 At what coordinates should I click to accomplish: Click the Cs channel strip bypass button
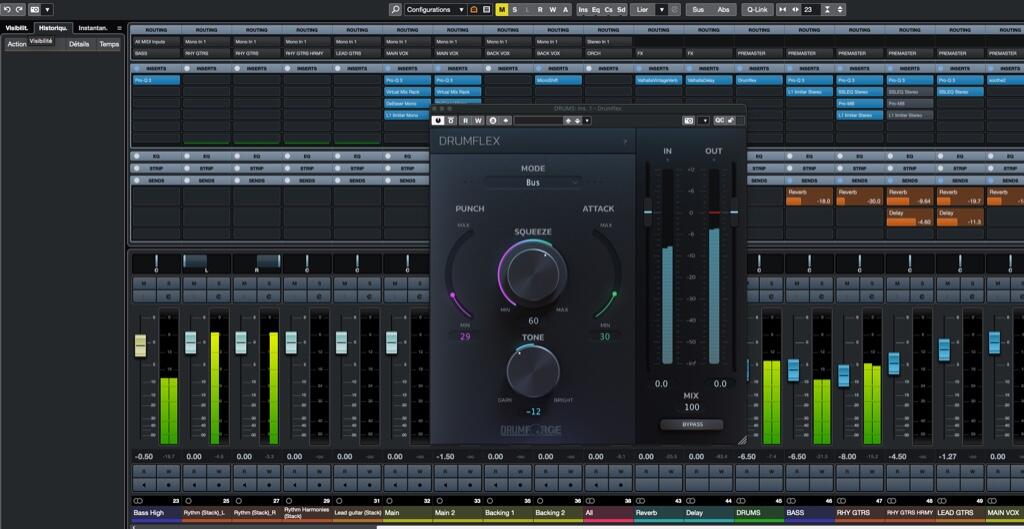609,10
